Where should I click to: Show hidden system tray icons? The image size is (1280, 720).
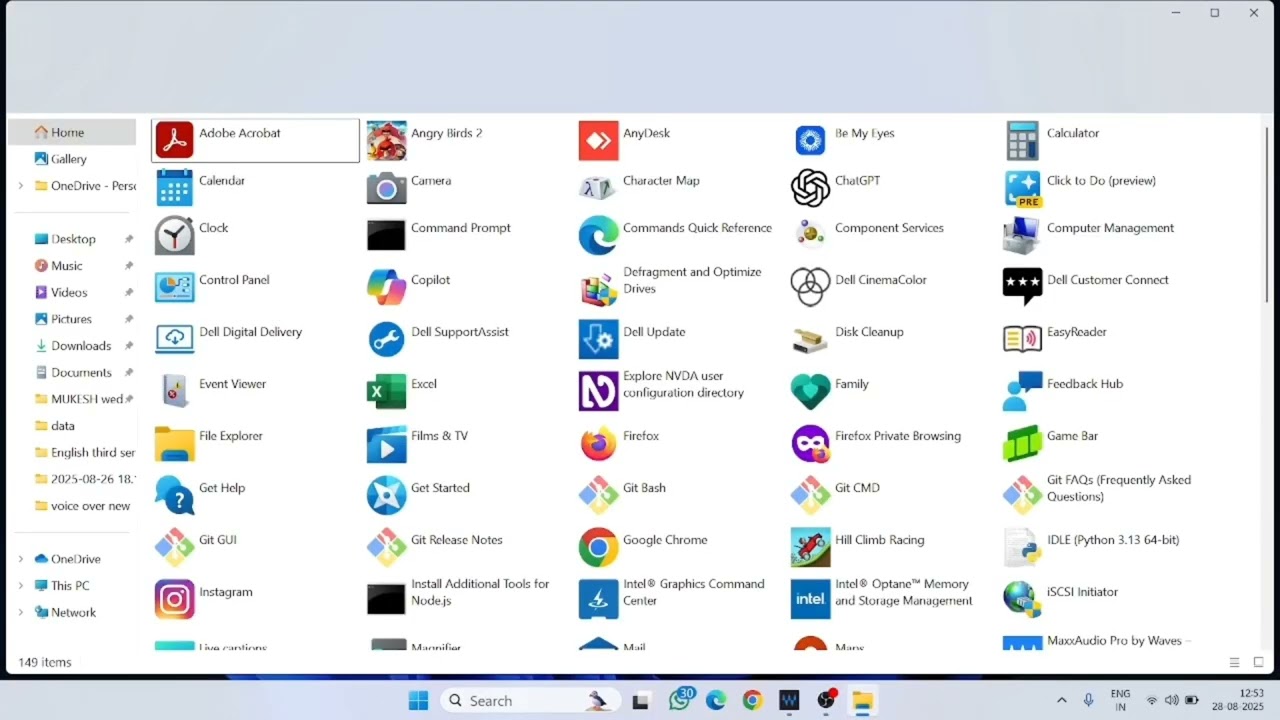point(1061,701)
